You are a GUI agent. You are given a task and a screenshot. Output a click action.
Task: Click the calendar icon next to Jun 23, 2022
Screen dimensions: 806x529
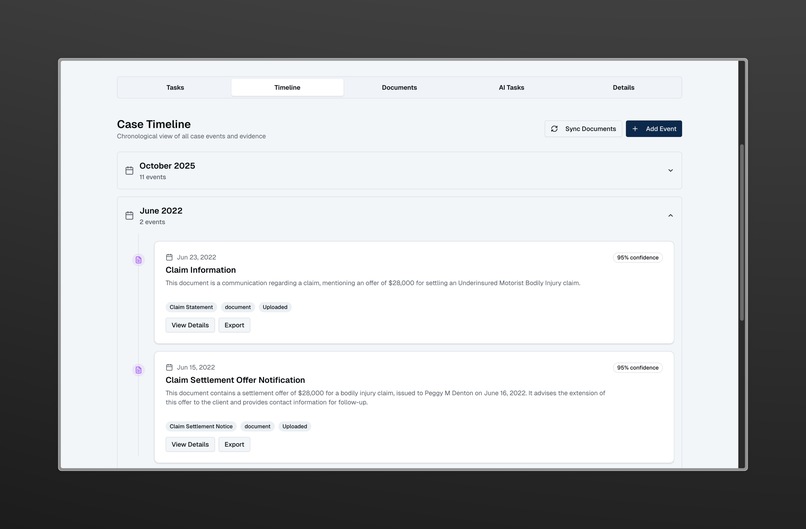click(x=169, y=257)
